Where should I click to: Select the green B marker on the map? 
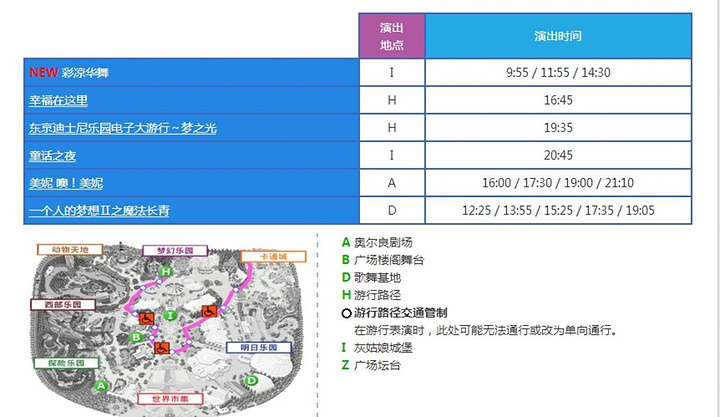[135, 337]
